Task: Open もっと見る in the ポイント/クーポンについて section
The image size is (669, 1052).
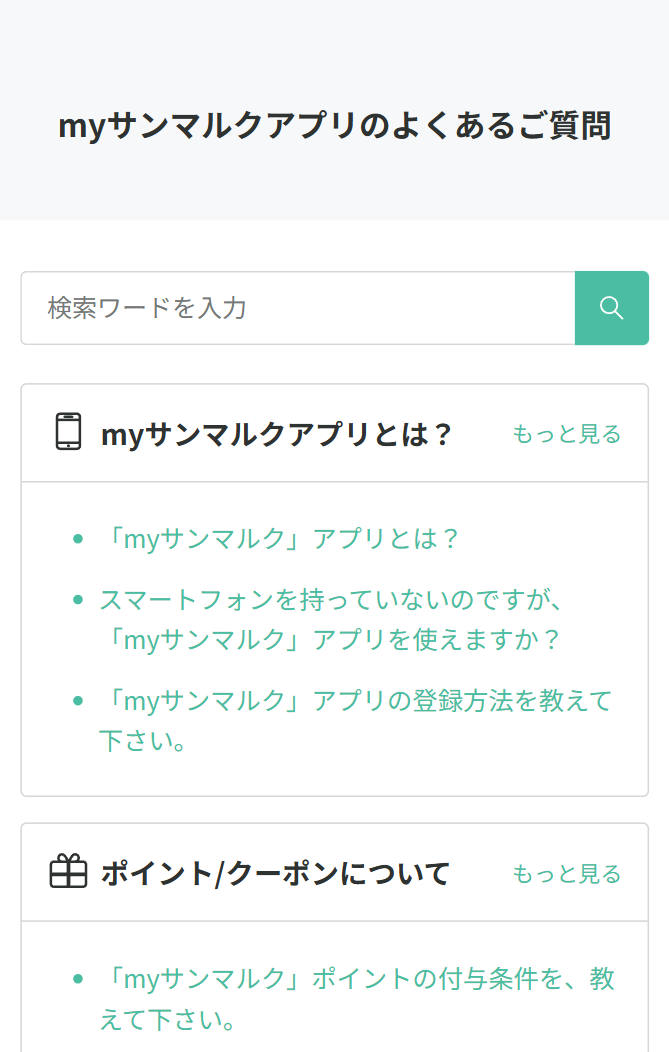Action: tap(566, 874)
